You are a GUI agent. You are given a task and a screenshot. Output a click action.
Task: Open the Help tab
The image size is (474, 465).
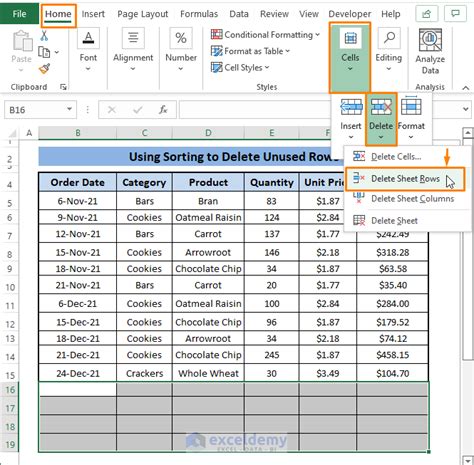[391, 14]
